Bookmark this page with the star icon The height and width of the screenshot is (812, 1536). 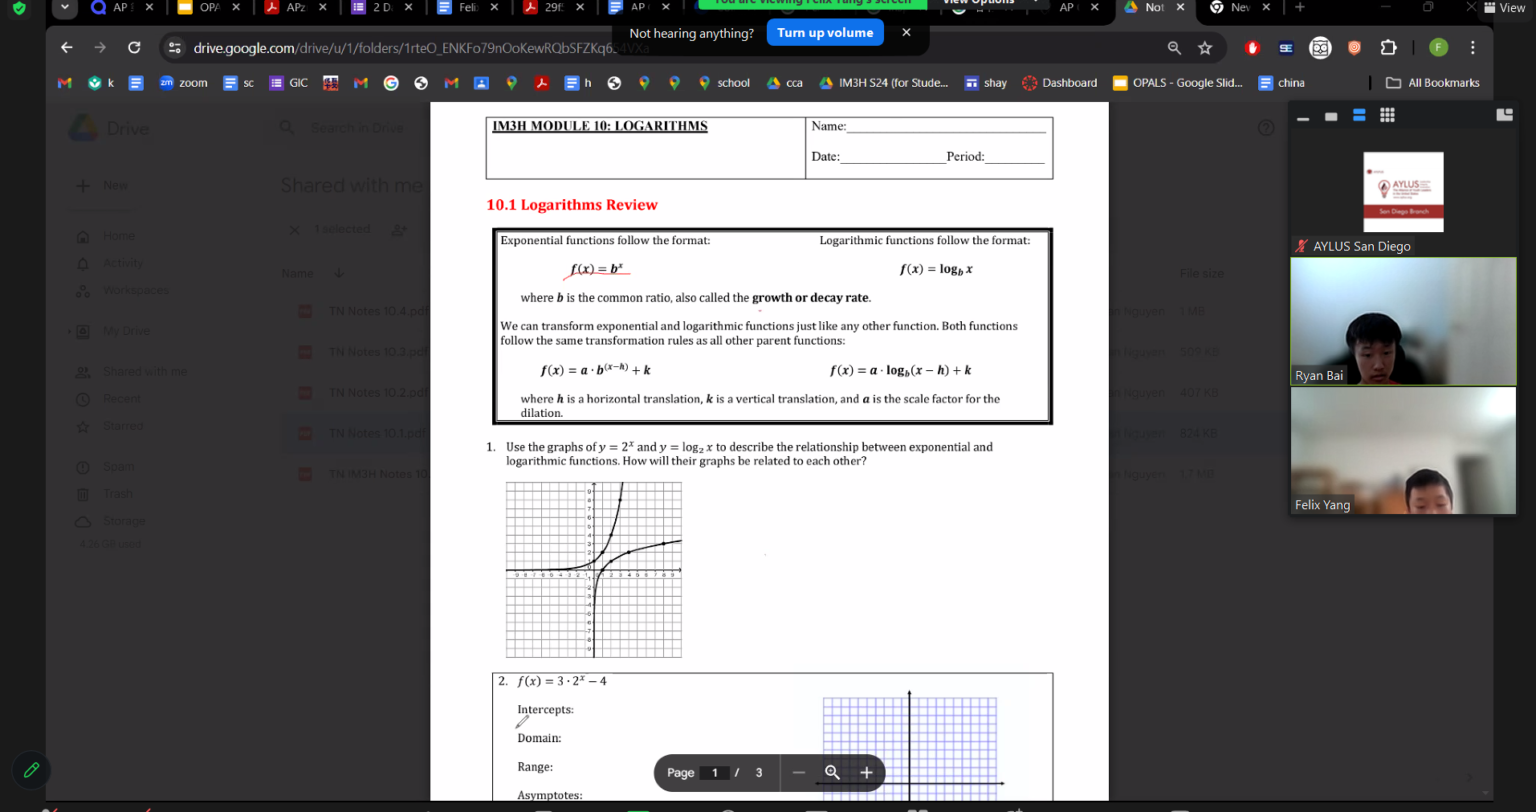(x=1205, y=47)
